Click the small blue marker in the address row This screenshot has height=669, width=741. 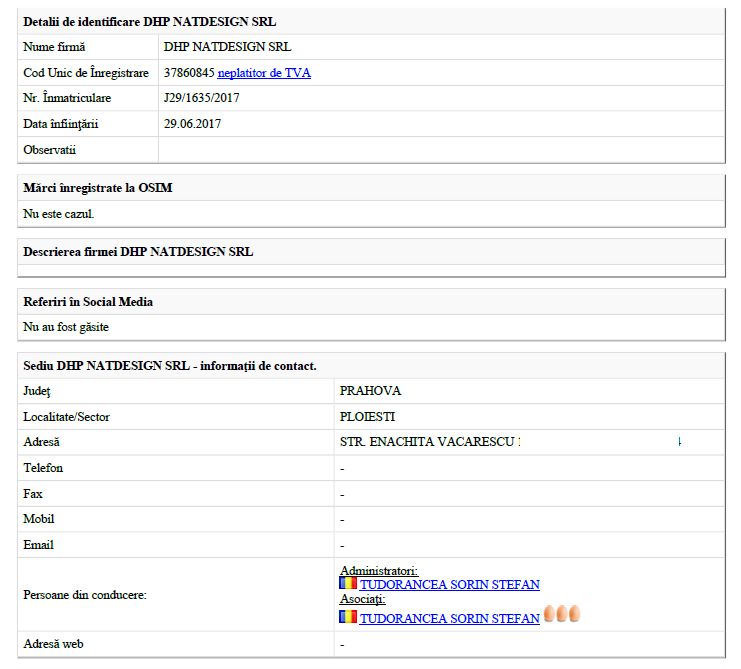point(679,441)
